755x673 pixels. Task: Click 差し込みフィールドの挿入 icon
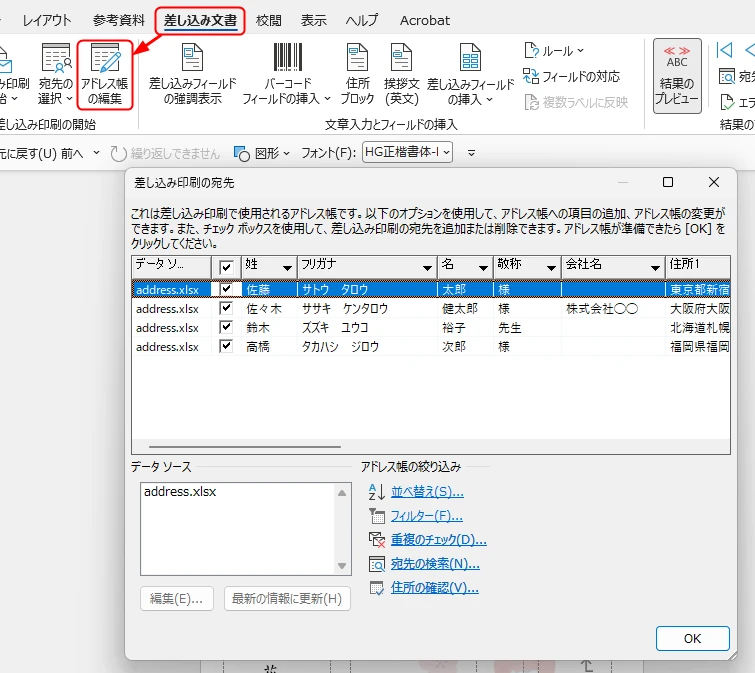point(470,57)
